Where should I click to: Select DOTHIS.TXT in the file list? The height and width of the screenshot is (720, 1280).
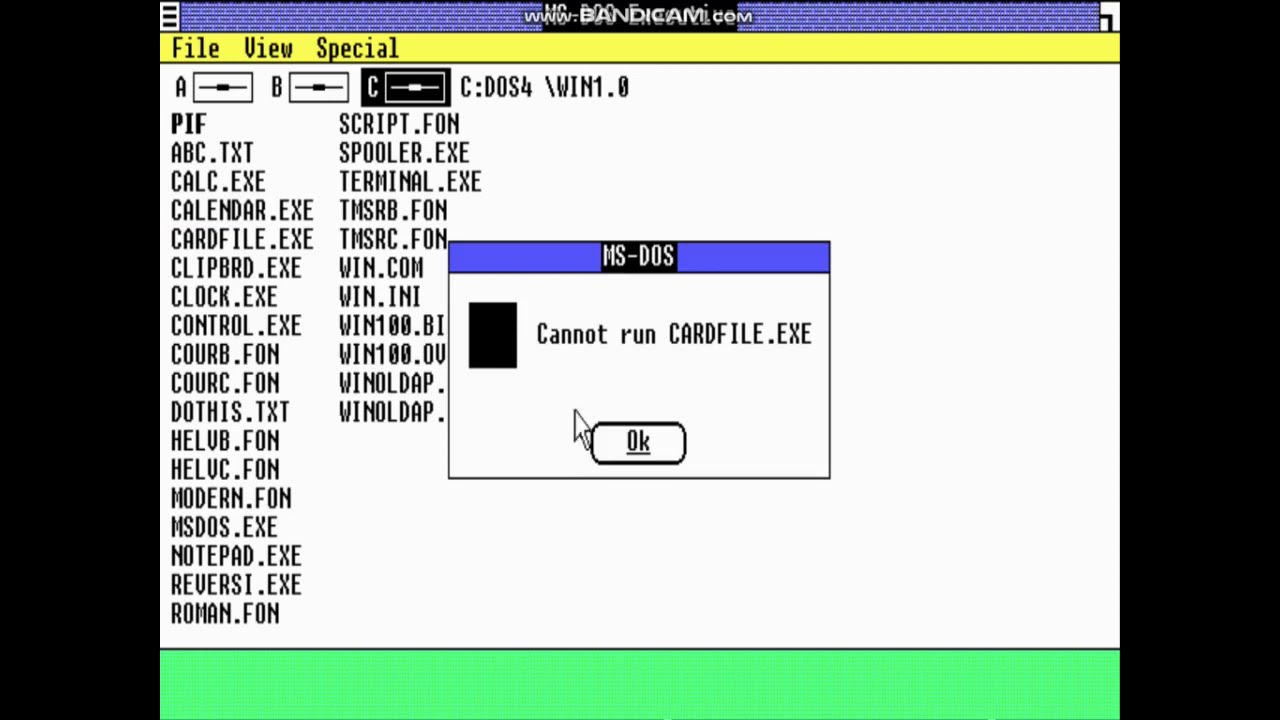click(x=230, y=413)
